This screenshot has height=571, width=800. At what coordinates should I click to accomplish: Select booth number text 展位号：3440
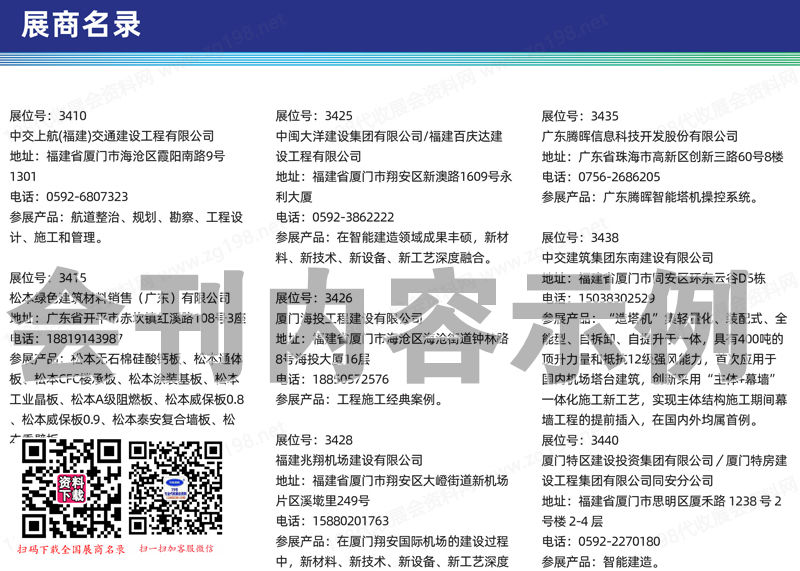pos(580,440)
